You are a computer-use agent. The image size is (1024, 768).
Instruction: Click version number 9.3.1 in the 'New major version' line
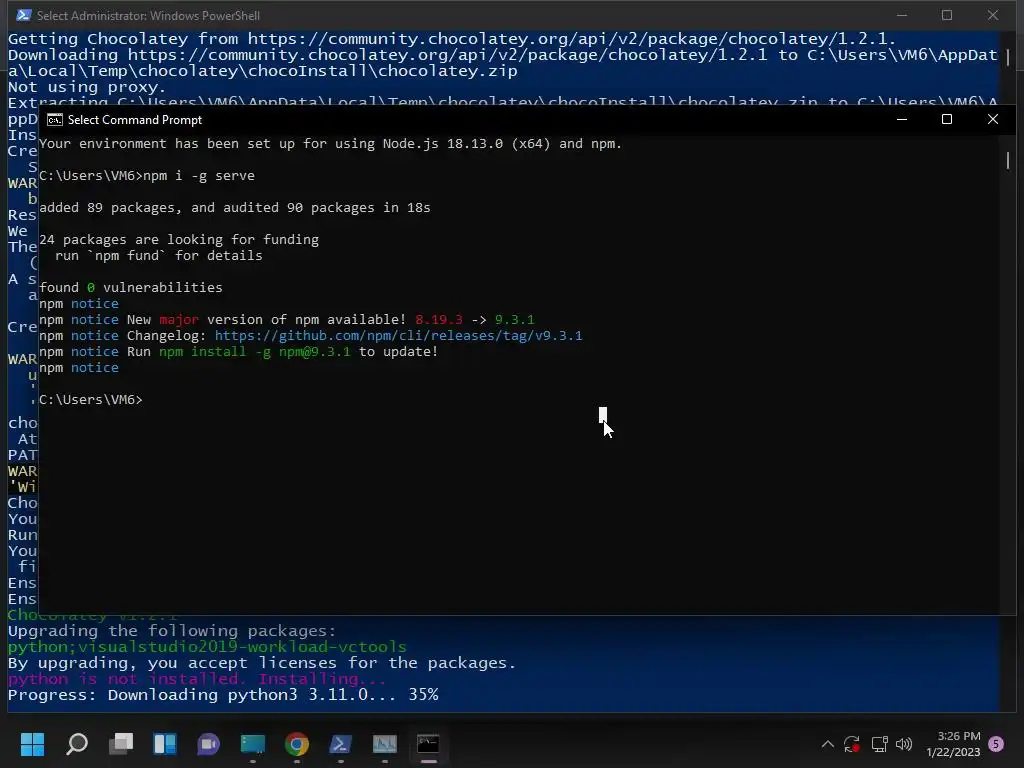(x=515, y=319)
